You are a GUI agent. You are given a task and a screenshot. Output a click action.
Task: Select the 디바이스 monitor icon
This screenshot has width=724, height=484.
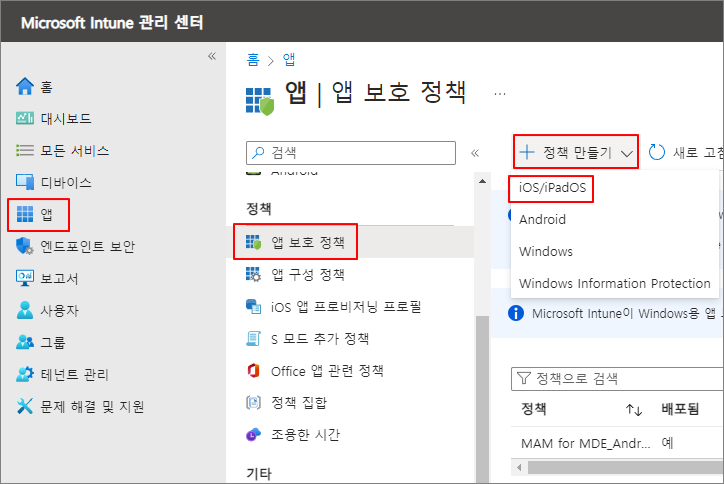[x=25, y=182]
